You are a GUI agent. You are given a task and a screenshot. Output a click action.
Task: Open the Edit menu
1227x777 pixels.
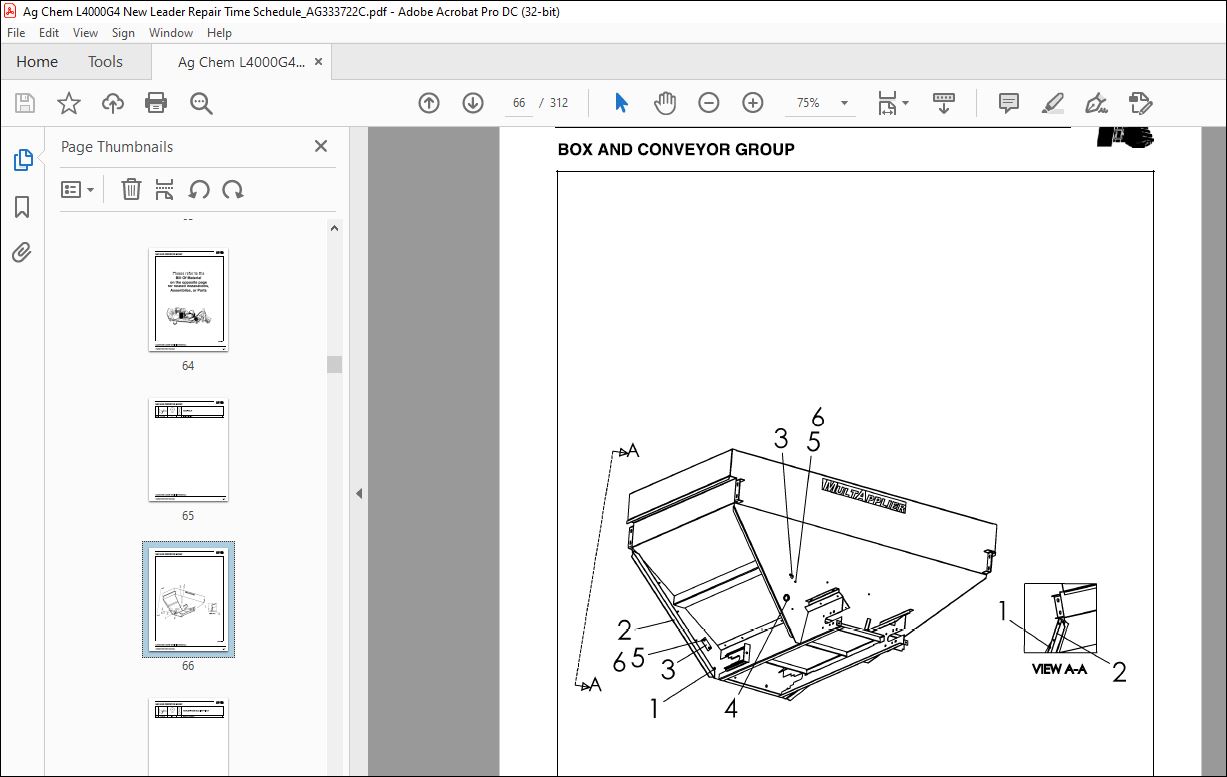click(x=49, y=33)
